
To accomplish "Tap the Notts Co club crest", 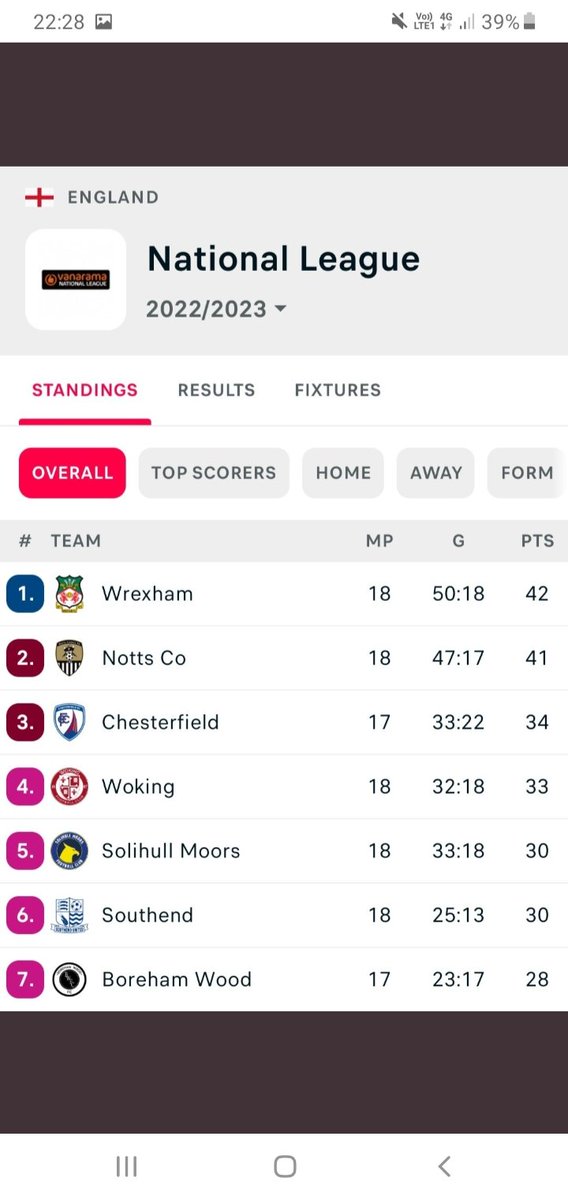I will click(x=70, y=658).
